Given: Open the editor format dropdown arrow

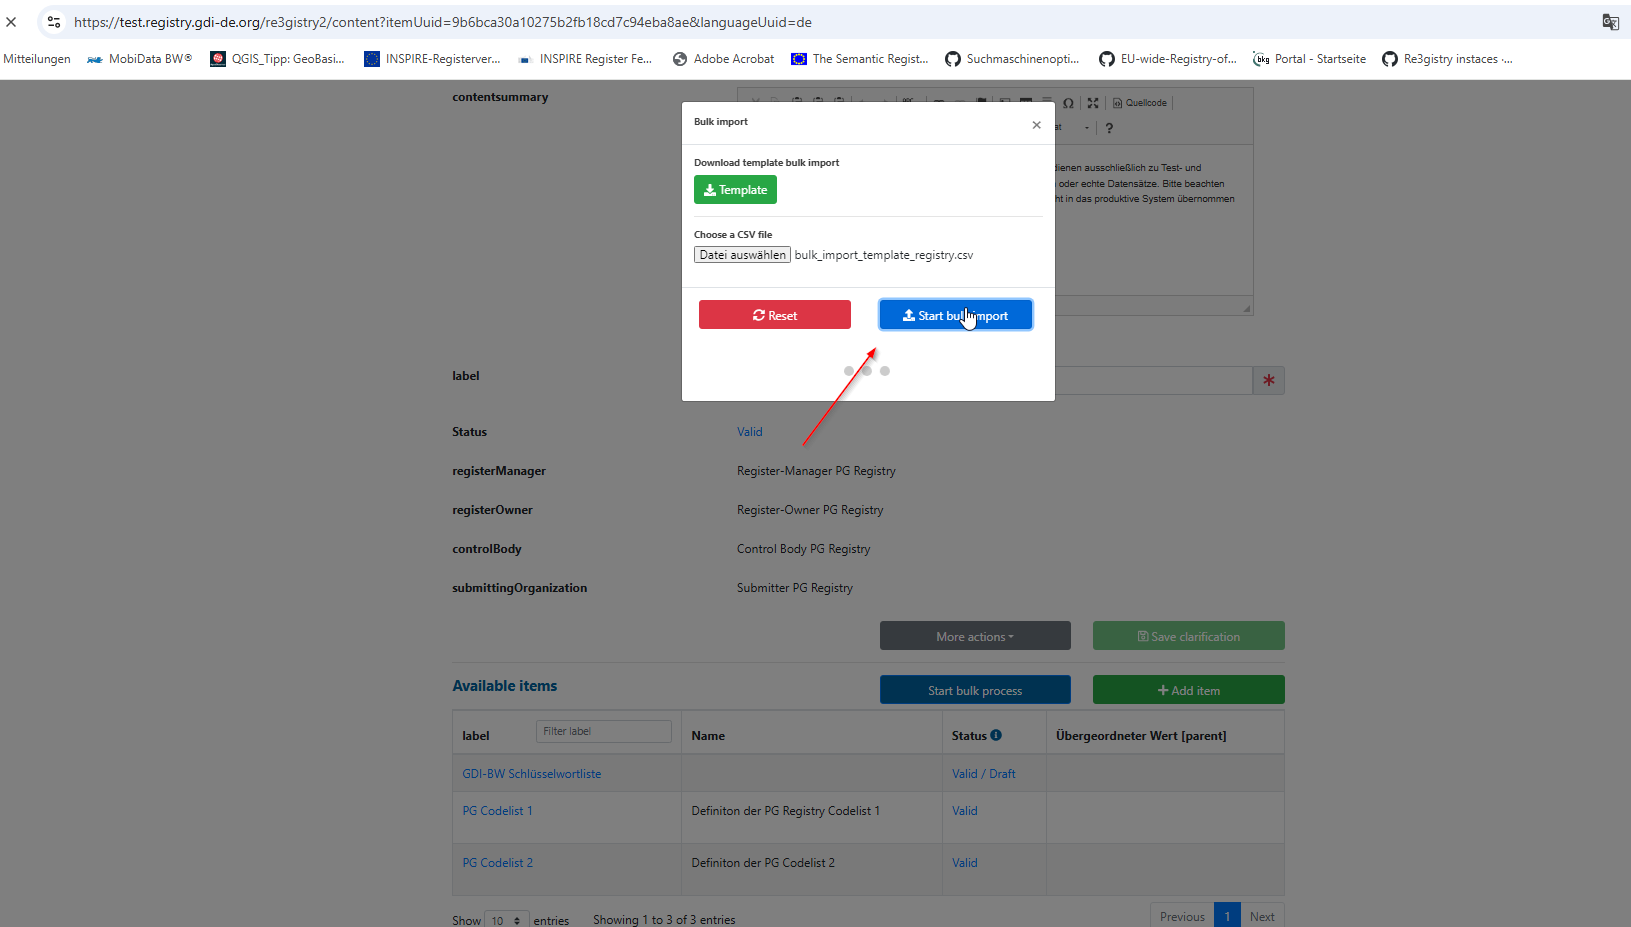Looking at the screenshot, I should (1086, 128).
